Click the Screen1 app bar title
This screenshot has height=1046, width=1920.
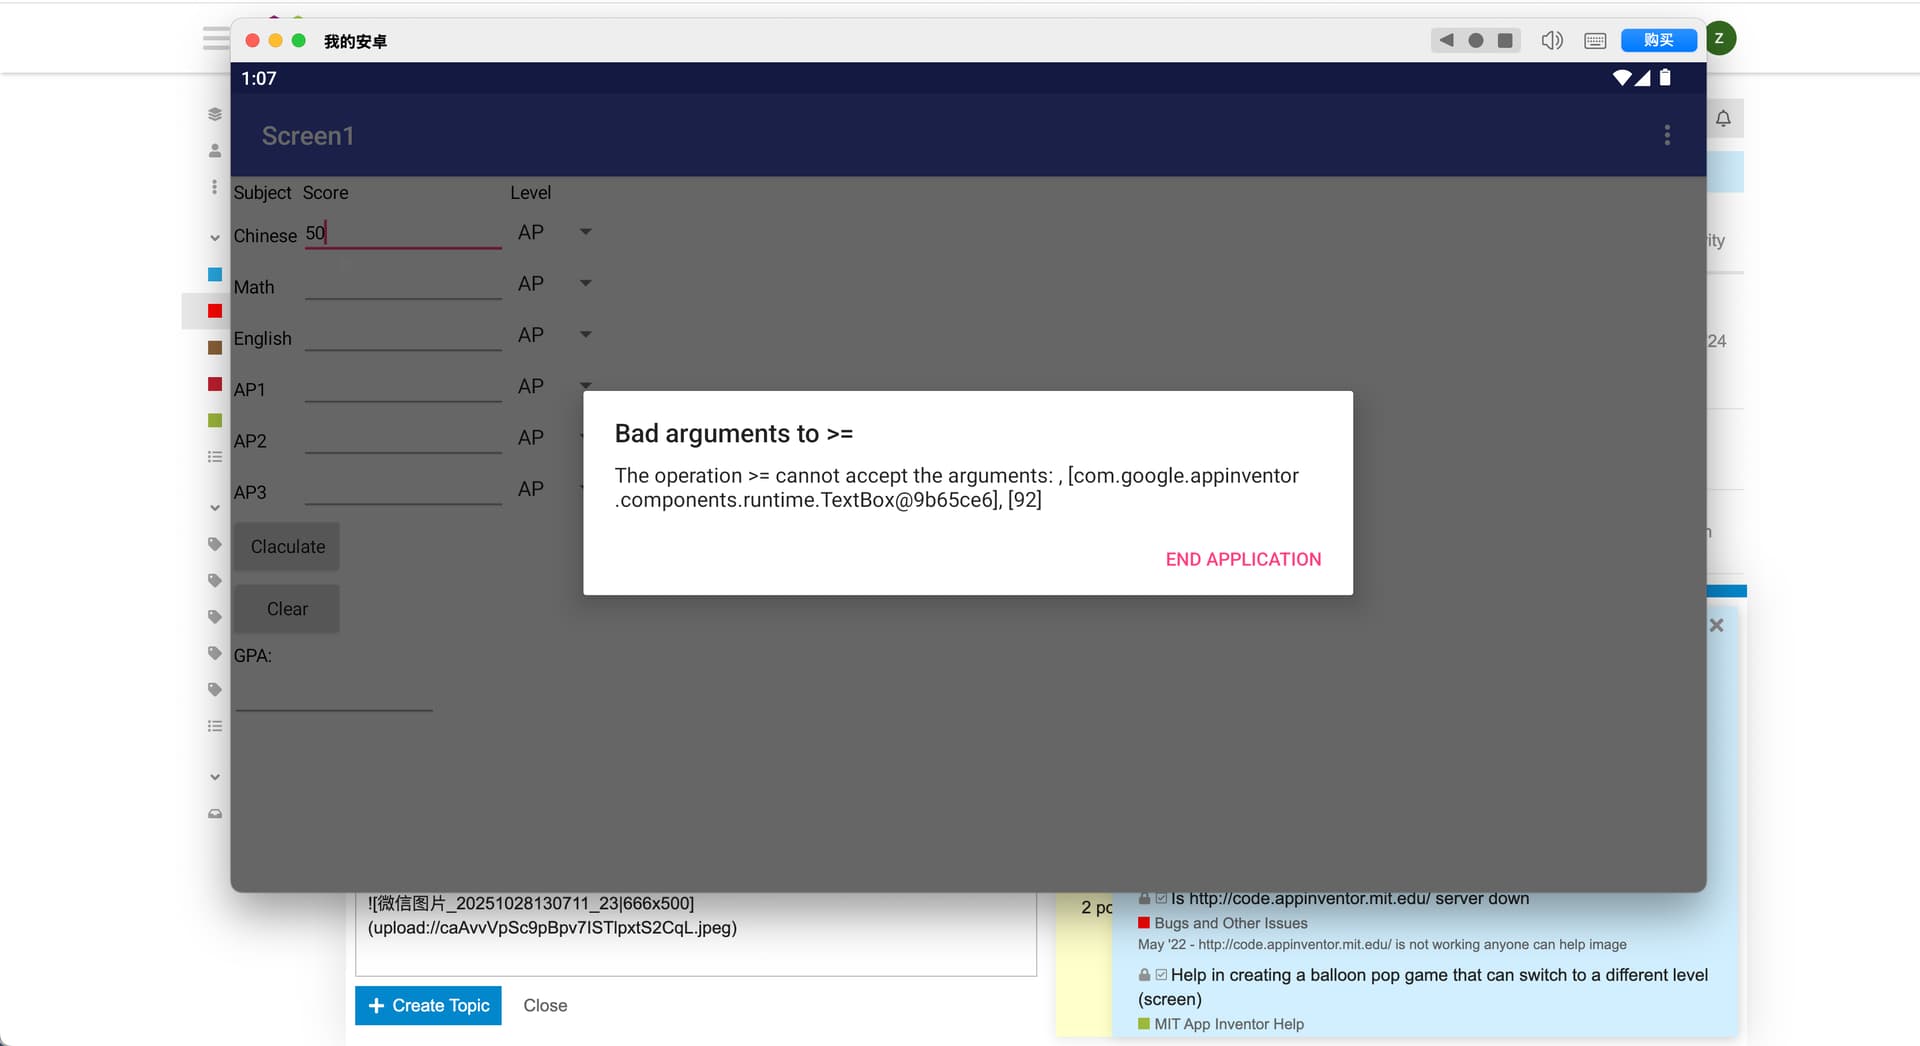tap(308, 136)
